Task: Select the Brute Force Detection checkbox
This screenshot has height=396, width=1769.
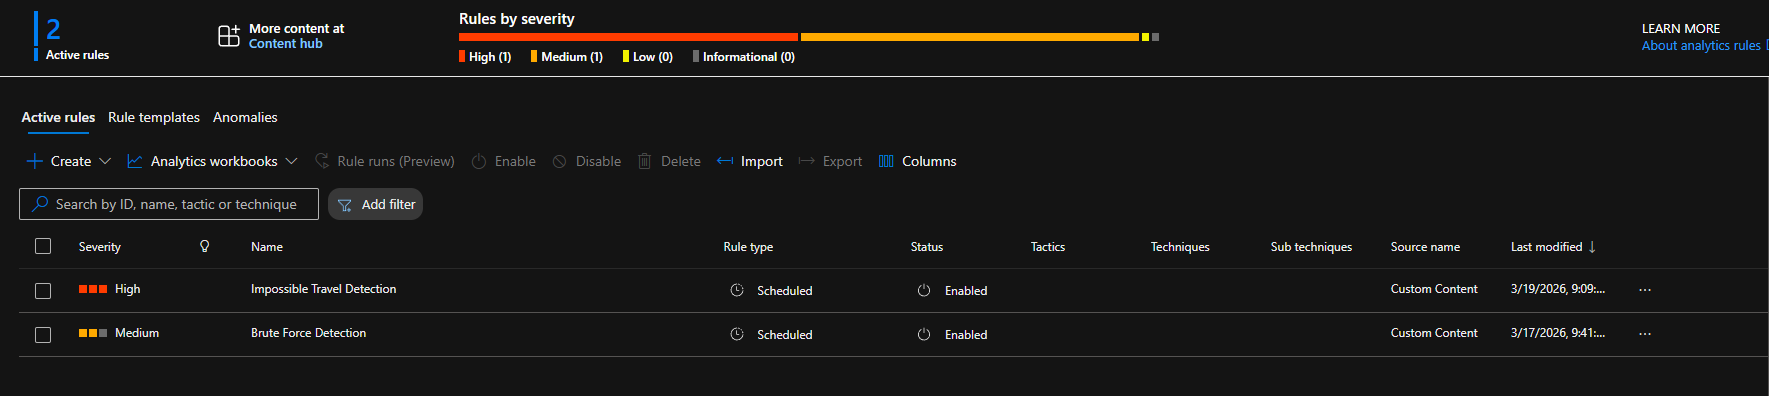Action: pos(43,335)
